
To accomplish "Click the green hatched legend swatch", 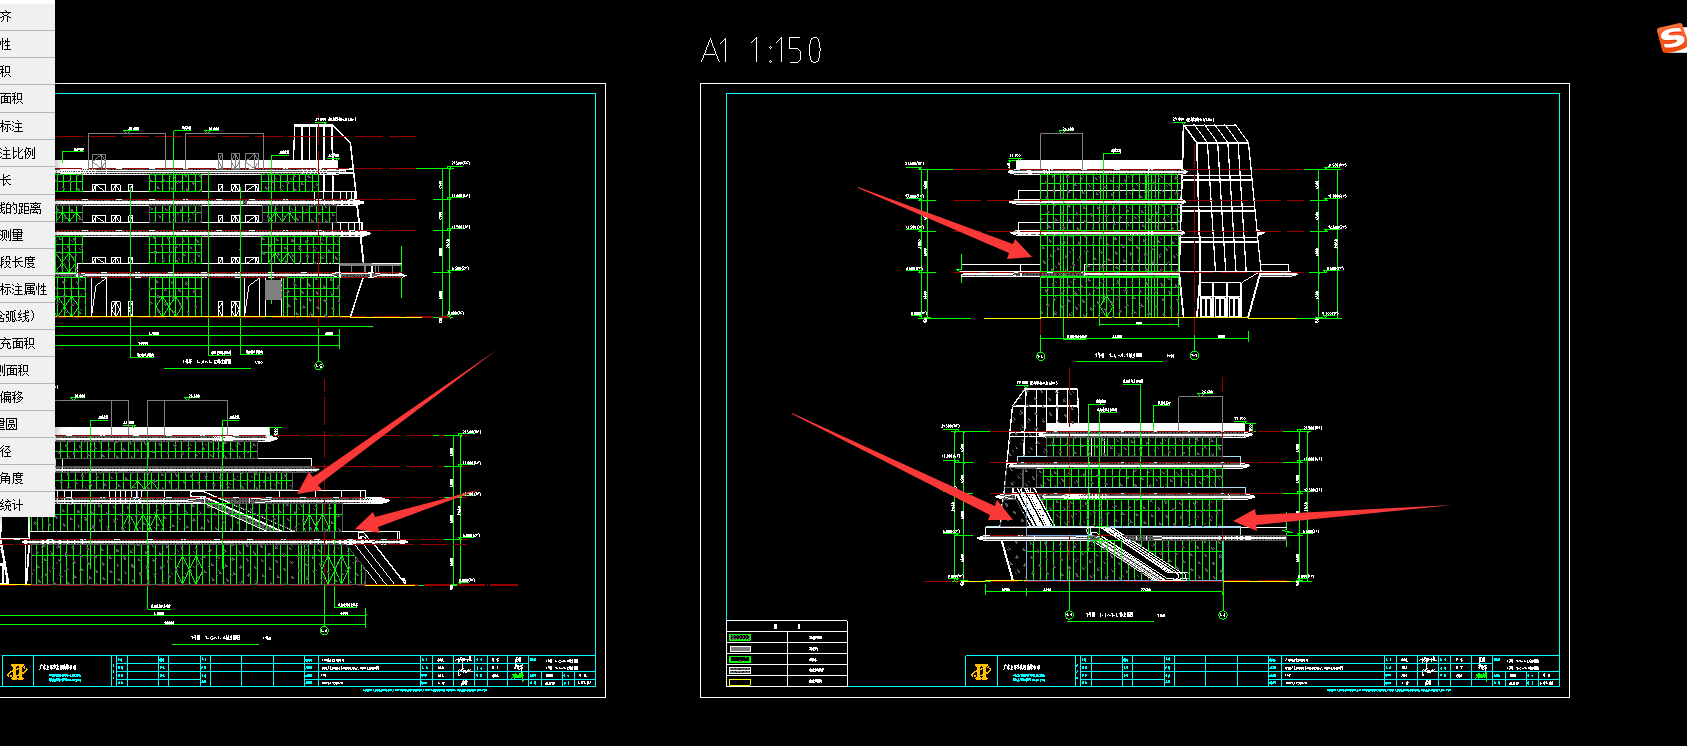I will point(740,637).
